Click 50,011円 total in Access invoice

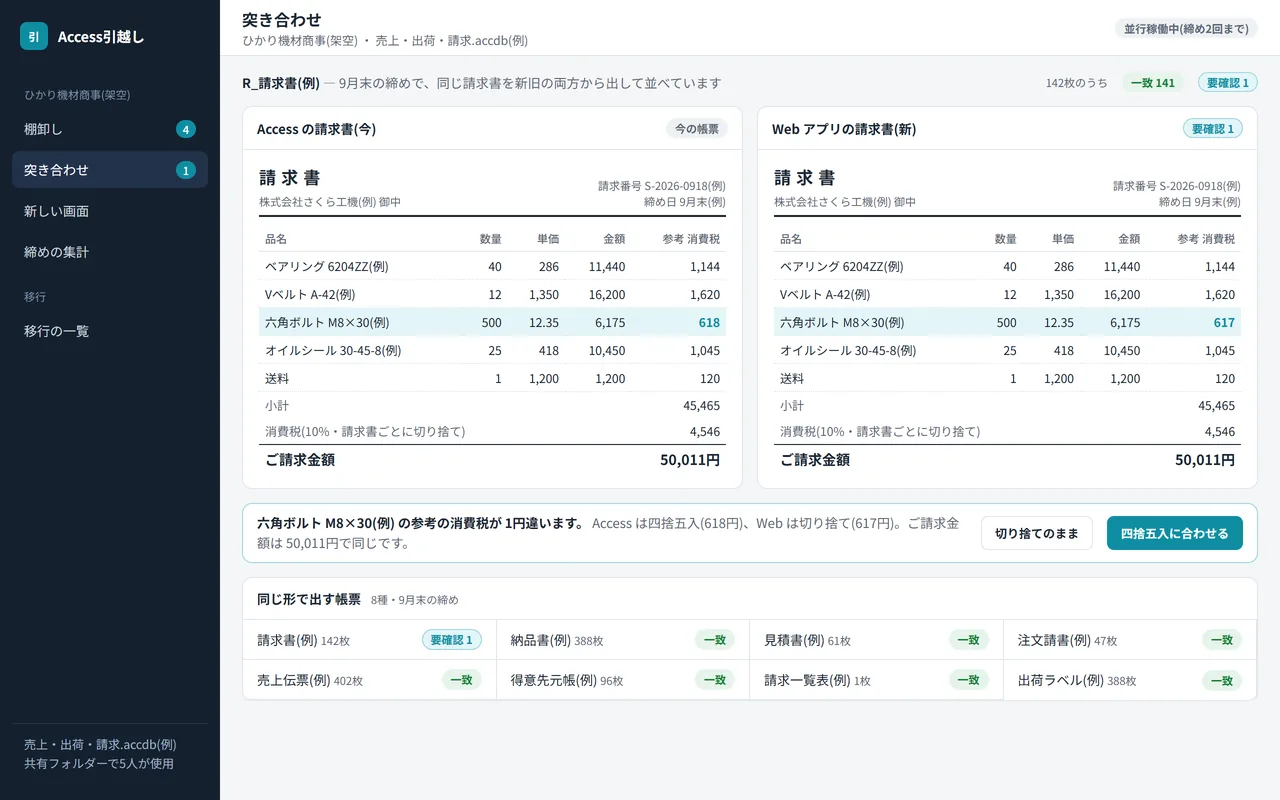point(690,460)
